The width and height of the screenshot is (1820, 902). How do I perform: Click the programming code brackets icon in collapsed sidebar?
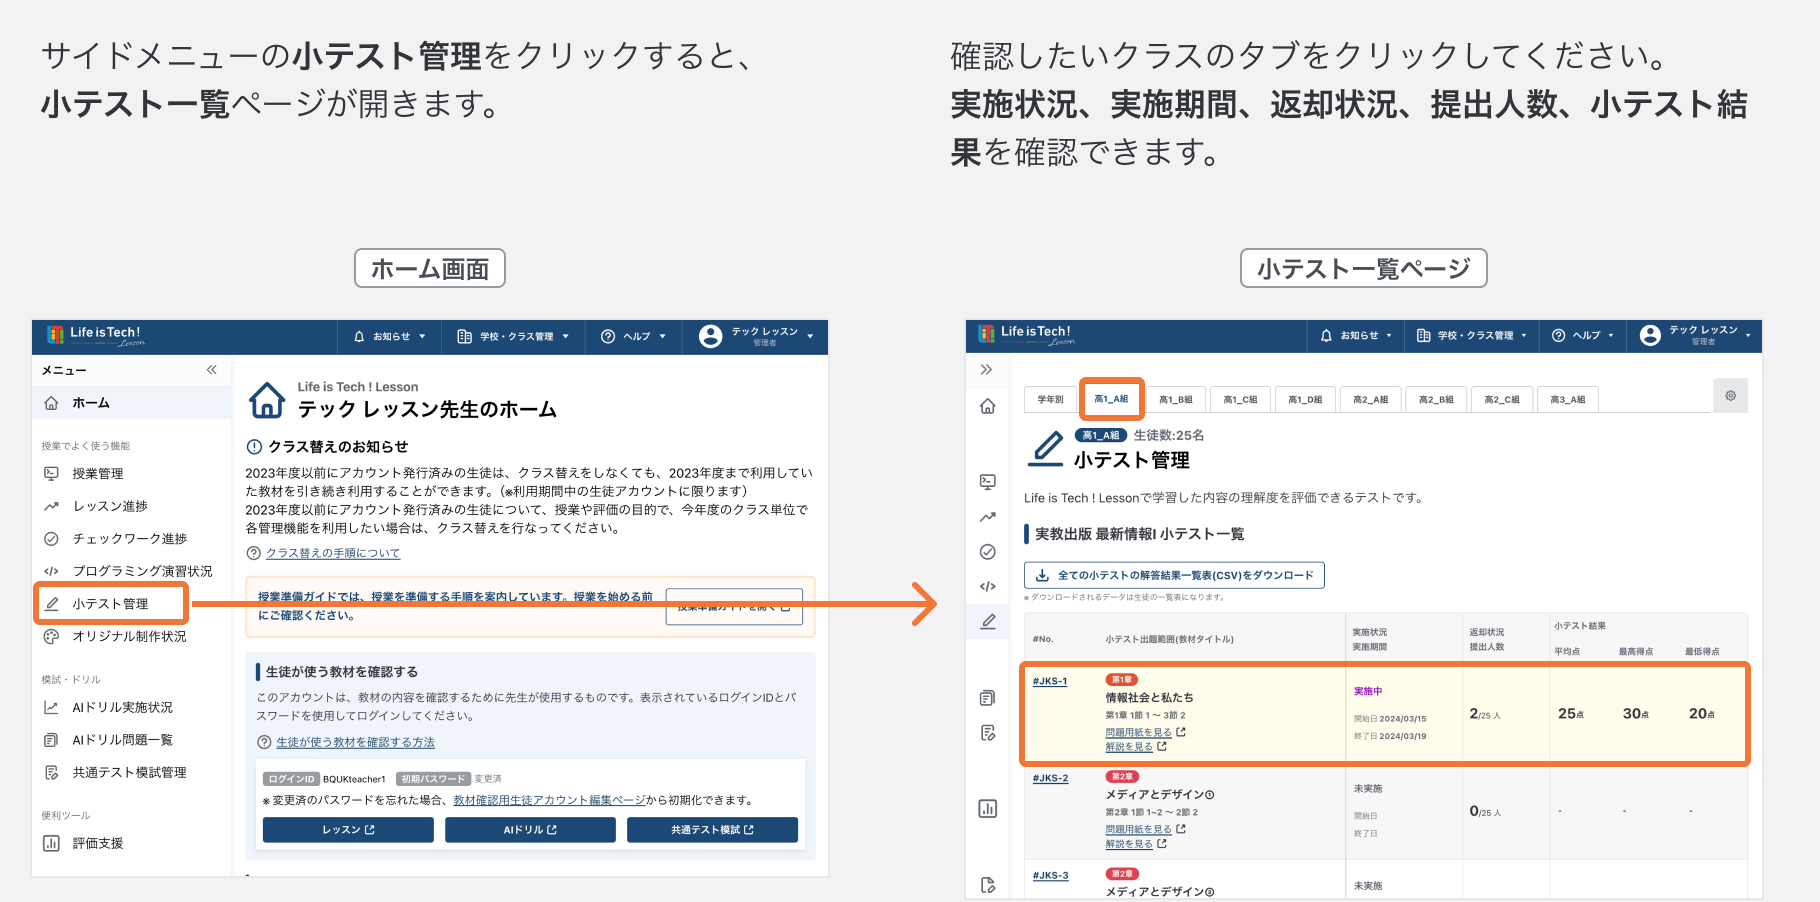pos(988,586)
